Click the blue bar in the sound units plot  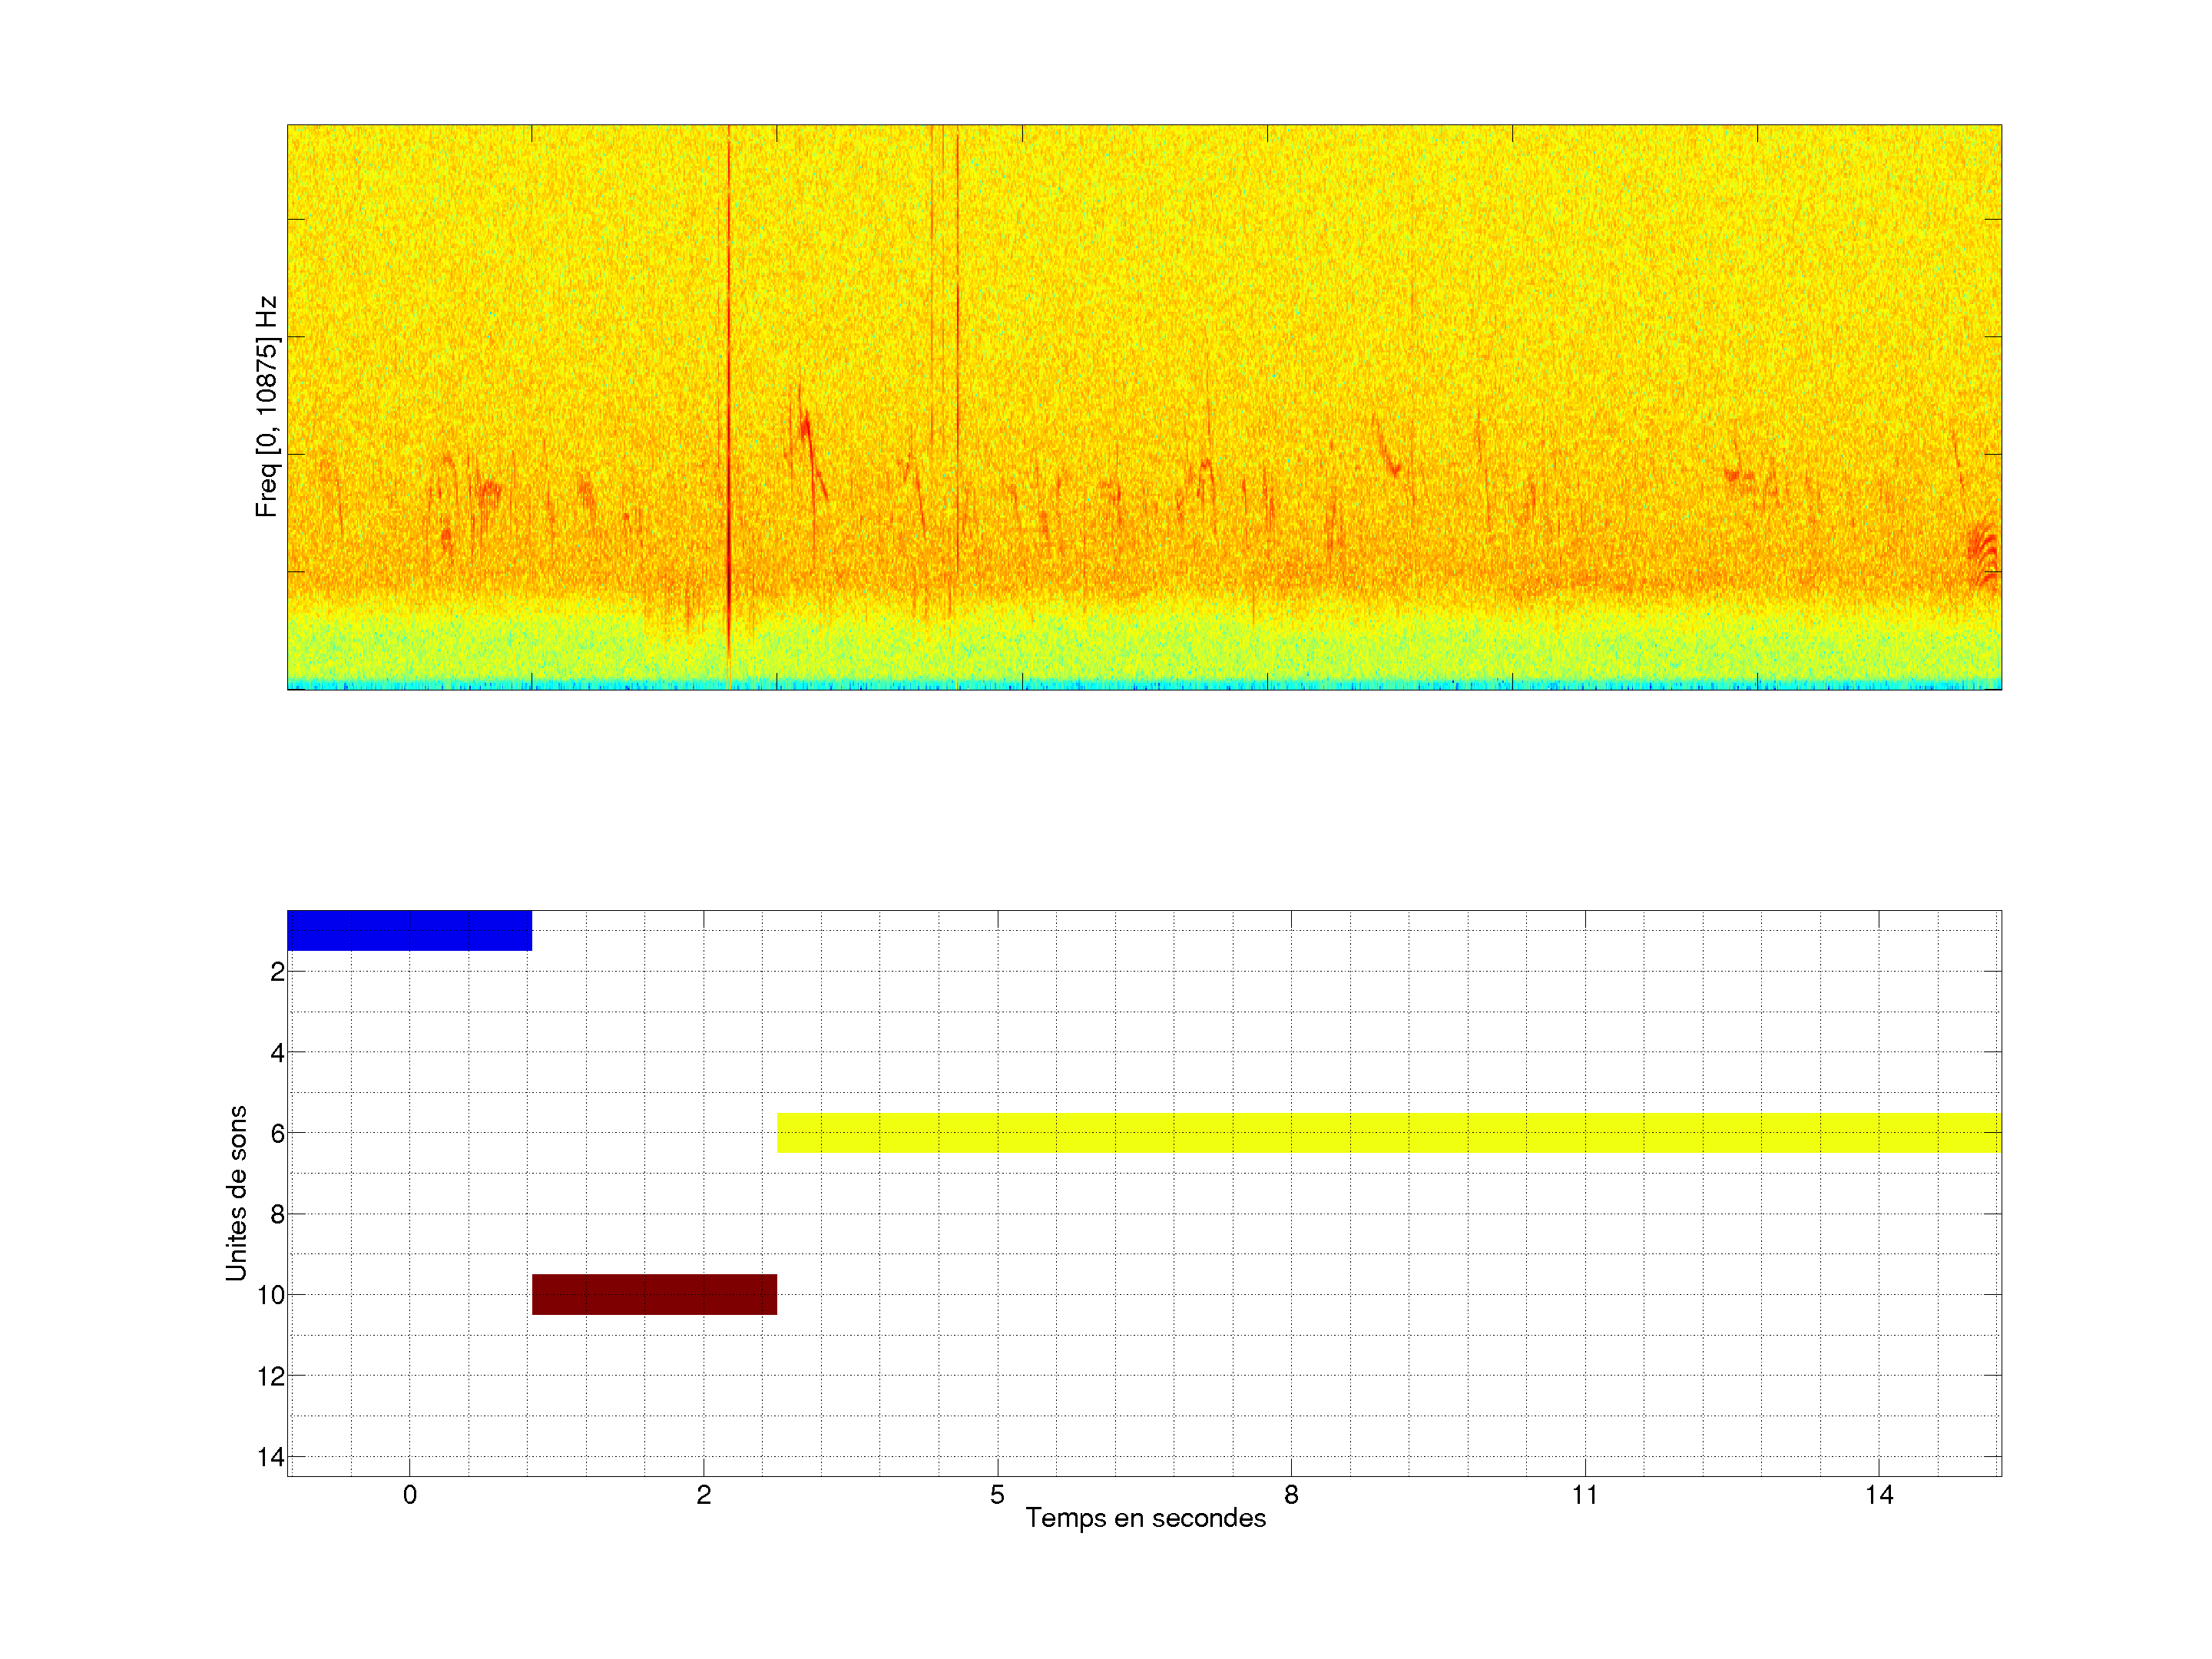(x=409, y=930)
